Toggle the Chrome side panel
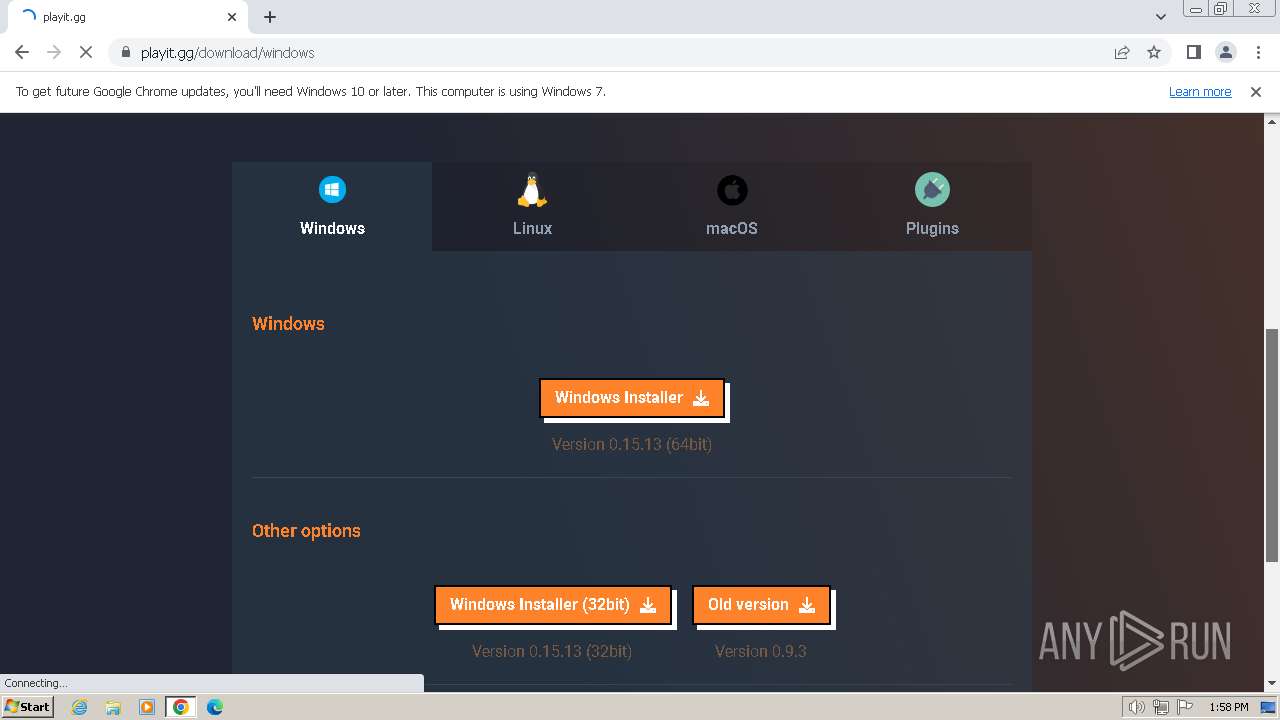This screenshot has width=1280, height=720. [x=1193, y=53]
